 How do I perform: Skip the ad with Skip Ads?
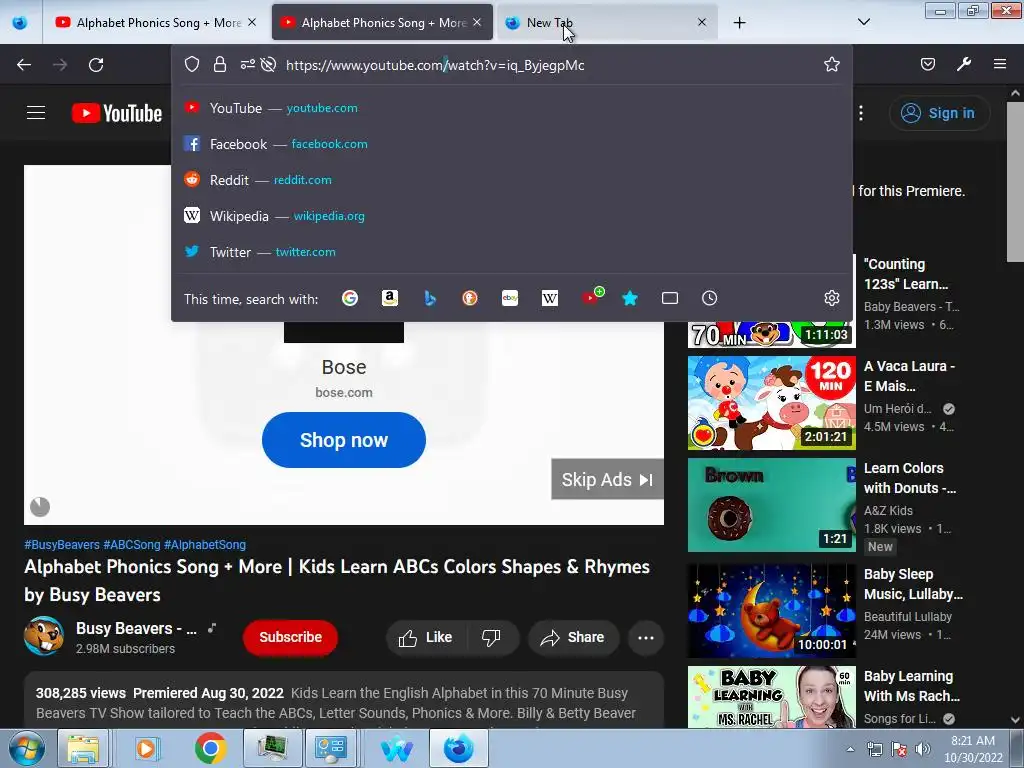point(607,479)
